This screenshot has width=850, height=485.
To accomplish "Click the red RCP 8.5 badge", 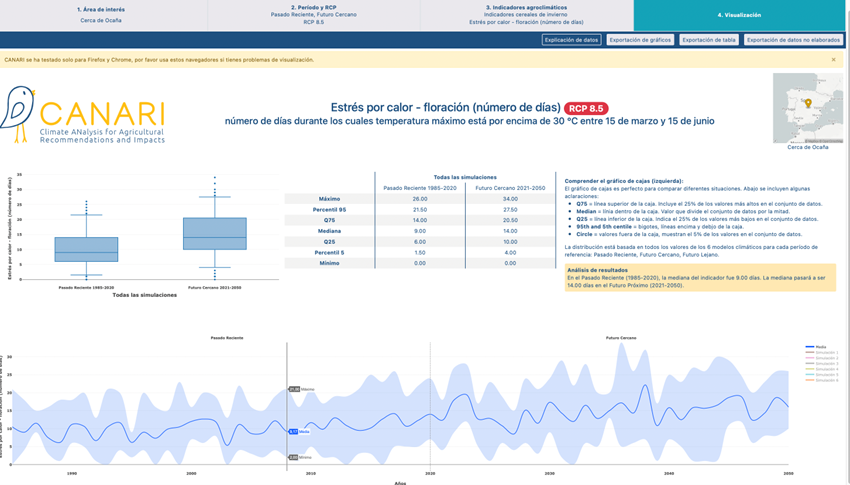I will (x=586, y=108).
